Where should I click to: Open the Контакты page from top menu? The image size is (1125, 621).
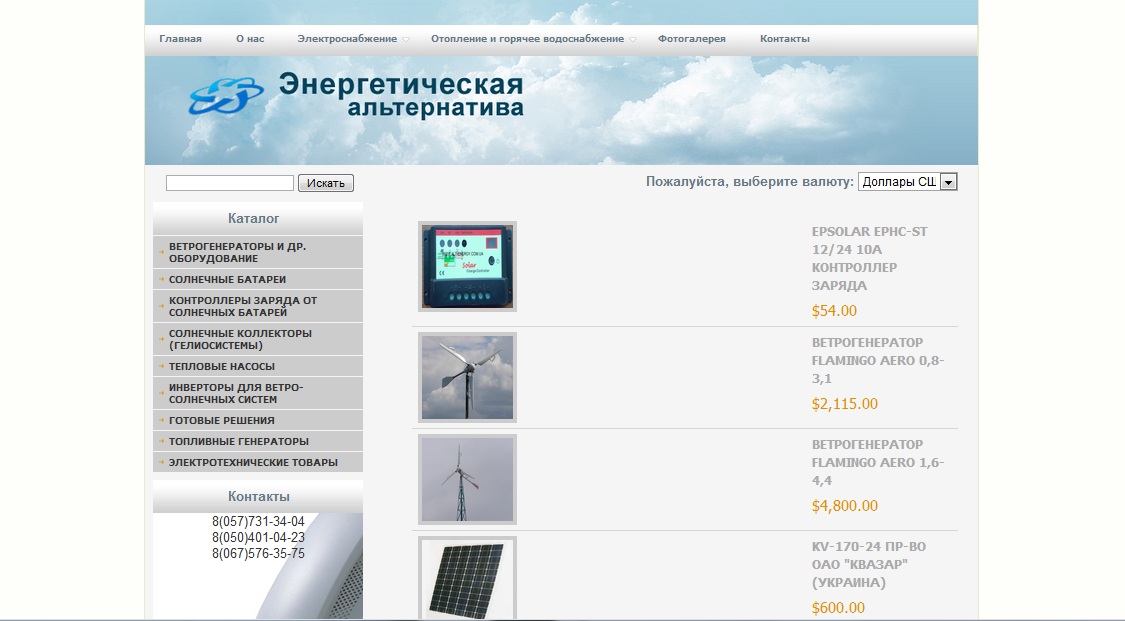pos(786,38)
